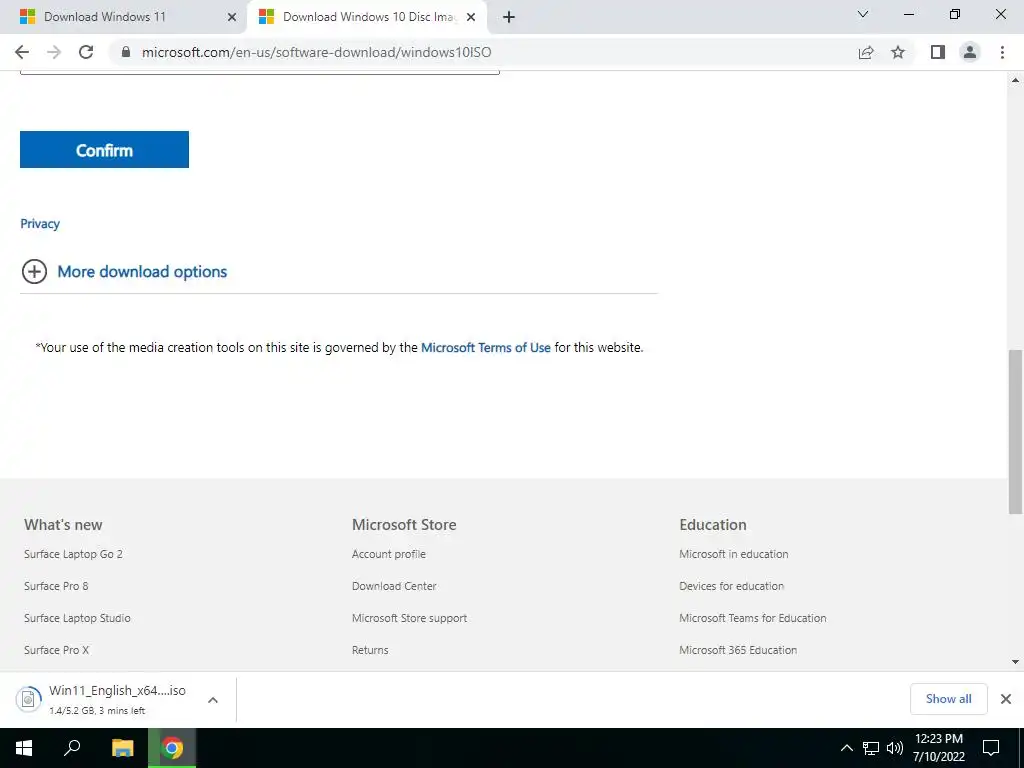The height and width of the screenshot is (768, 1024).
Task: Open Windows taskbar search
Action: 72,748
